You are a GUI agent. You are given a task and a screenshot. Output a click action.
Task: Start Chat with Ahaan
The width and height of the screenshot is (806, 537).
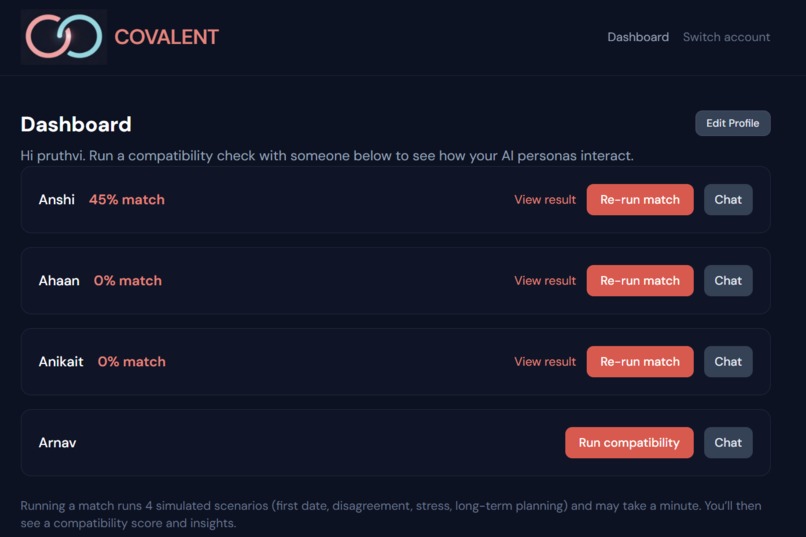coord(728,281)
